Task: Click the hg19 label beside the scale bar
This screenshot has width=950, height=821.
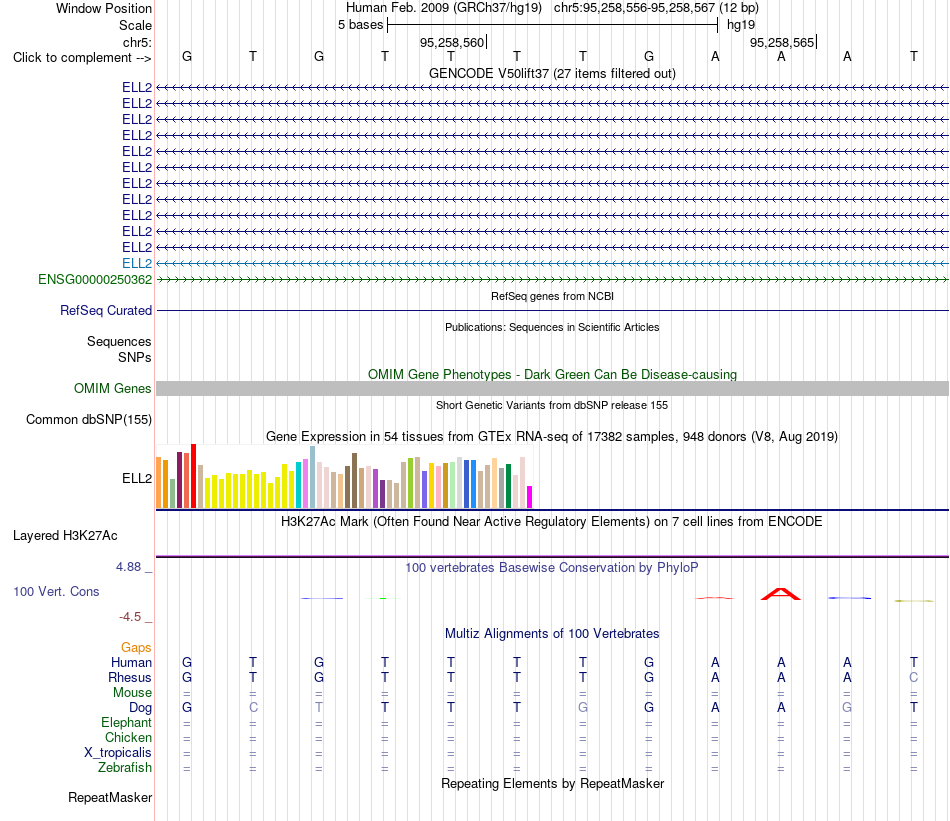Action: pyautogui.click(x=741, y=25)
